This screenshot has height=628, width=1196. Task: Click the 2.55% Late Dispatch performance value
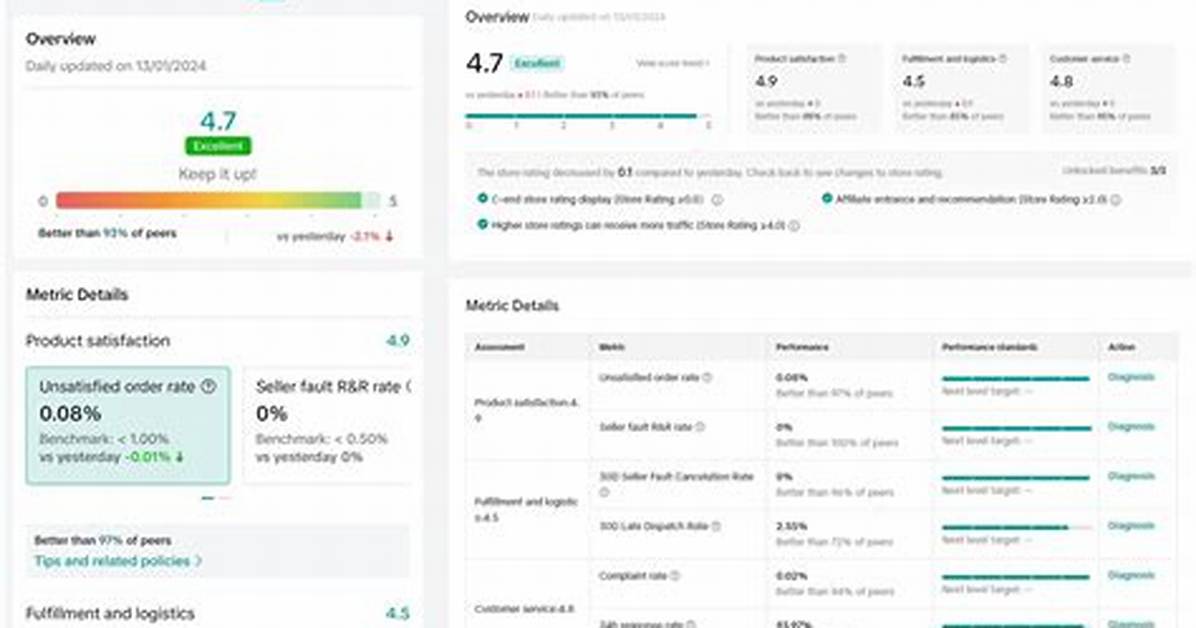(x=791, y=526)
